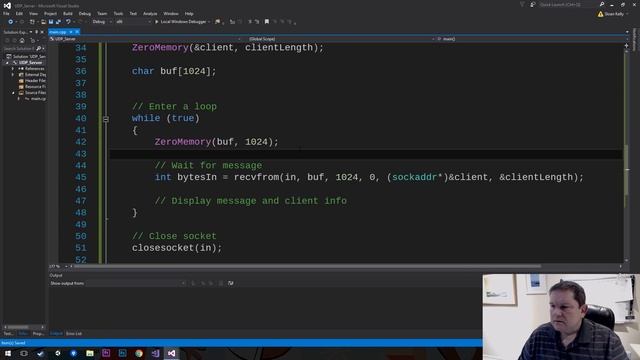640x360 pixels.
Task: Click the signed-in user account name
Action: click(x=614, y=14)
